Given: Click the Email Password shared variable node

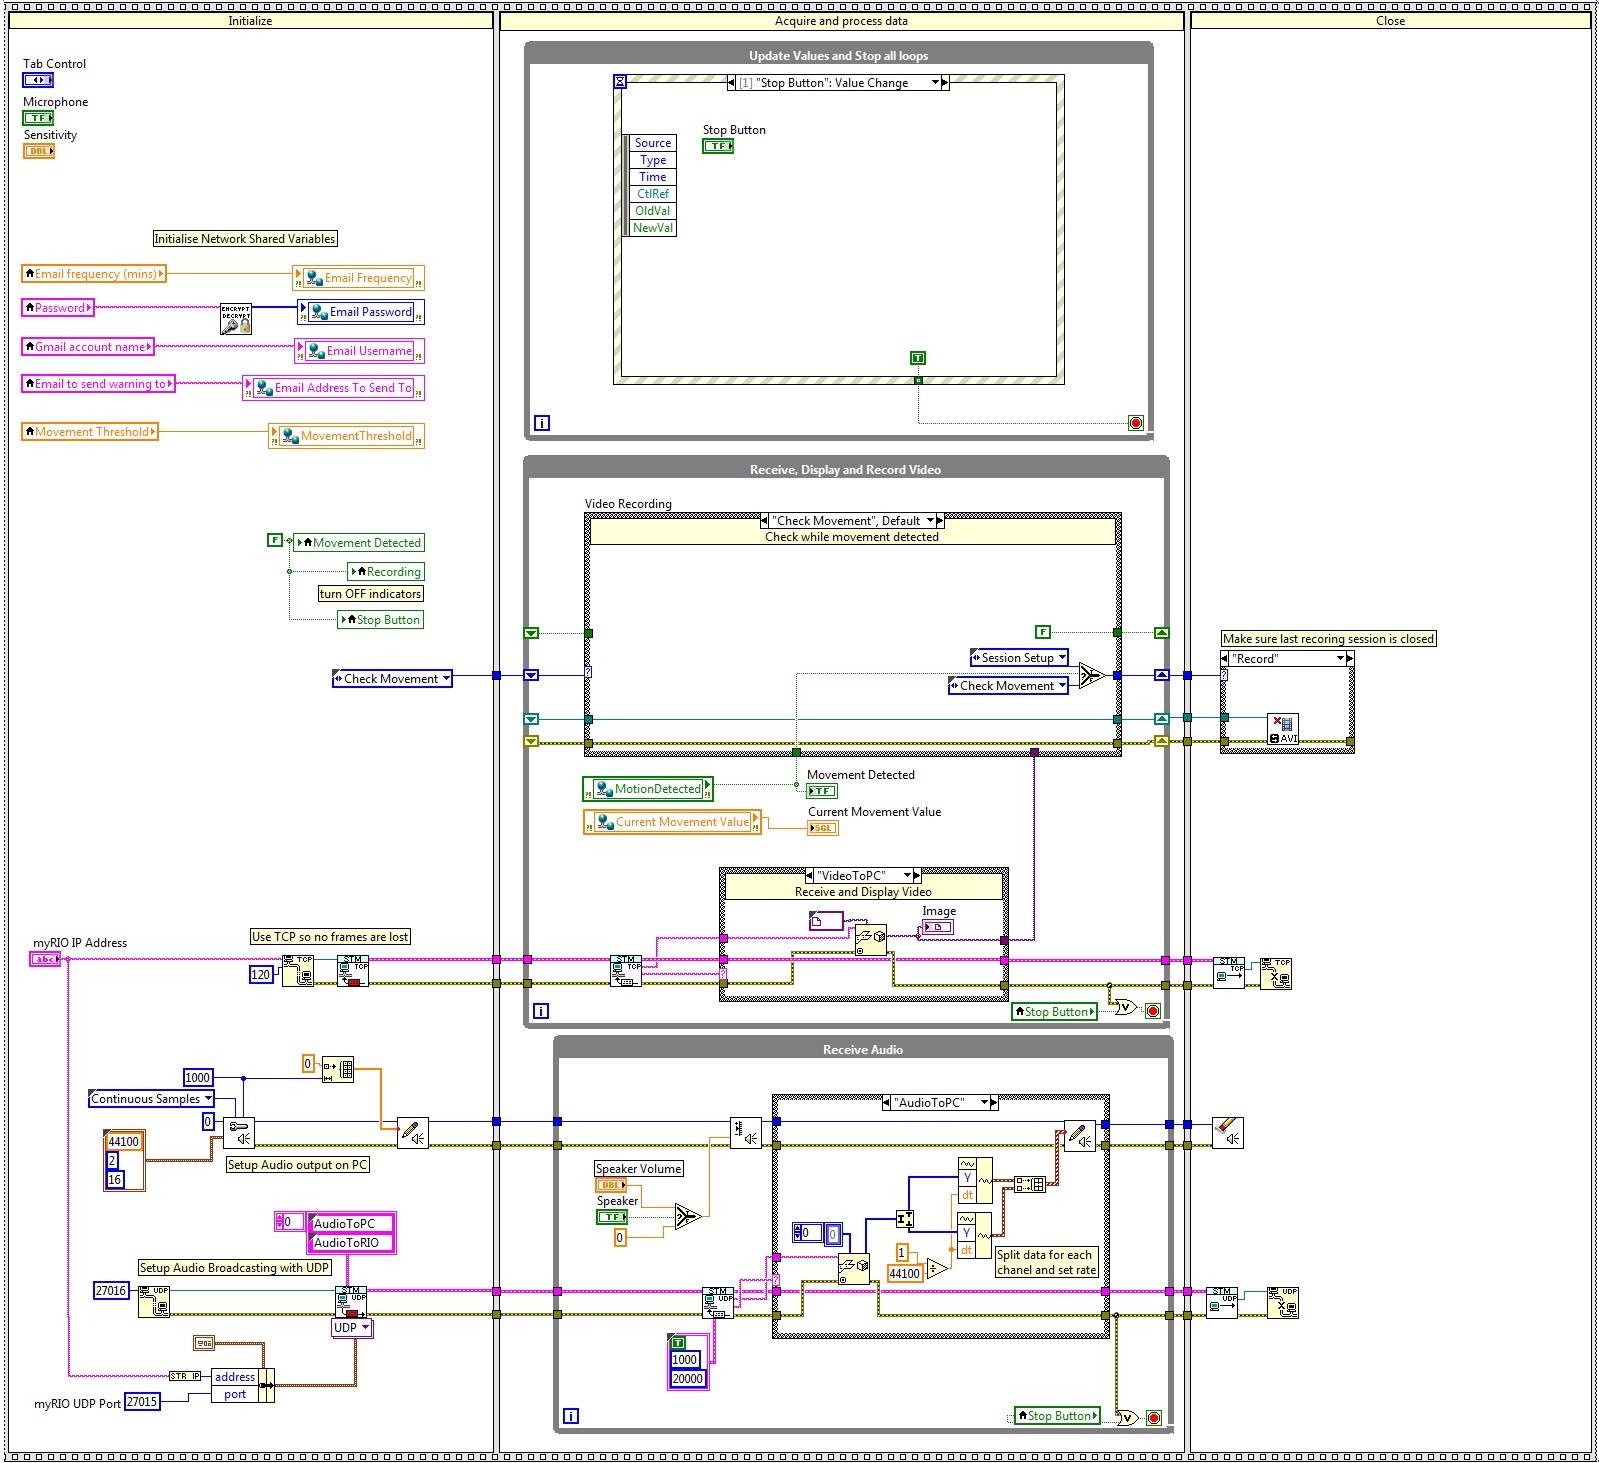Looking at the screenshot, I should pyautogui.click(x=361, y=312).
